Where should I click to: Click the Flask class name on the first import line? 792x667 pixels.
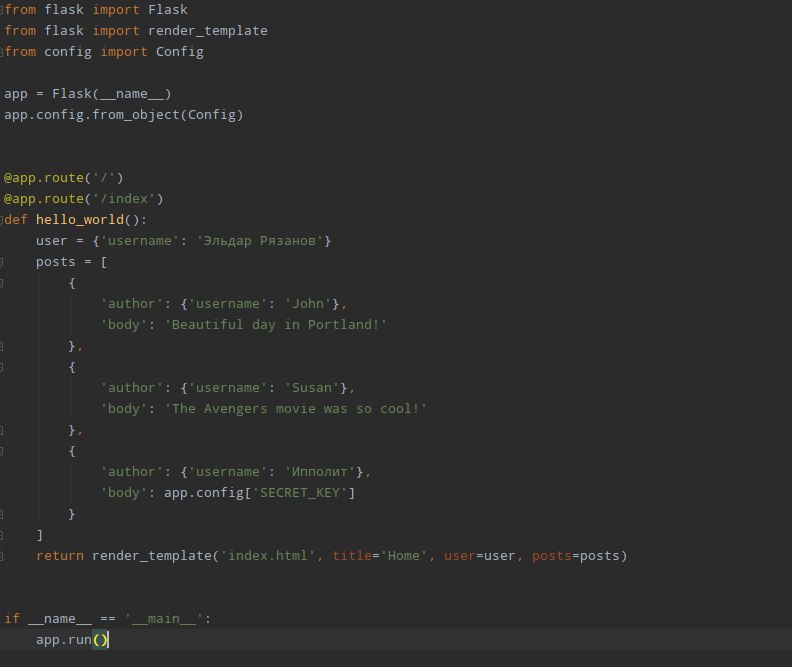point(167,10)
